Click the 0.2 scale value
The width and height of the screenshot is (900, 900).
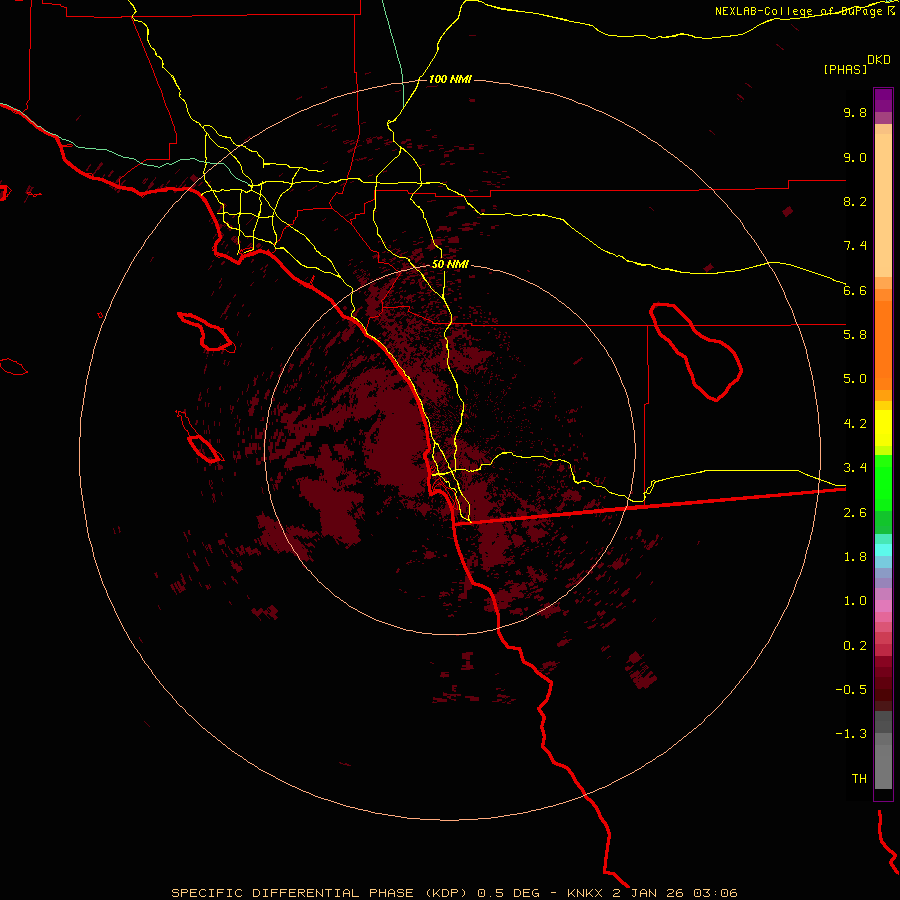[855, 646]
